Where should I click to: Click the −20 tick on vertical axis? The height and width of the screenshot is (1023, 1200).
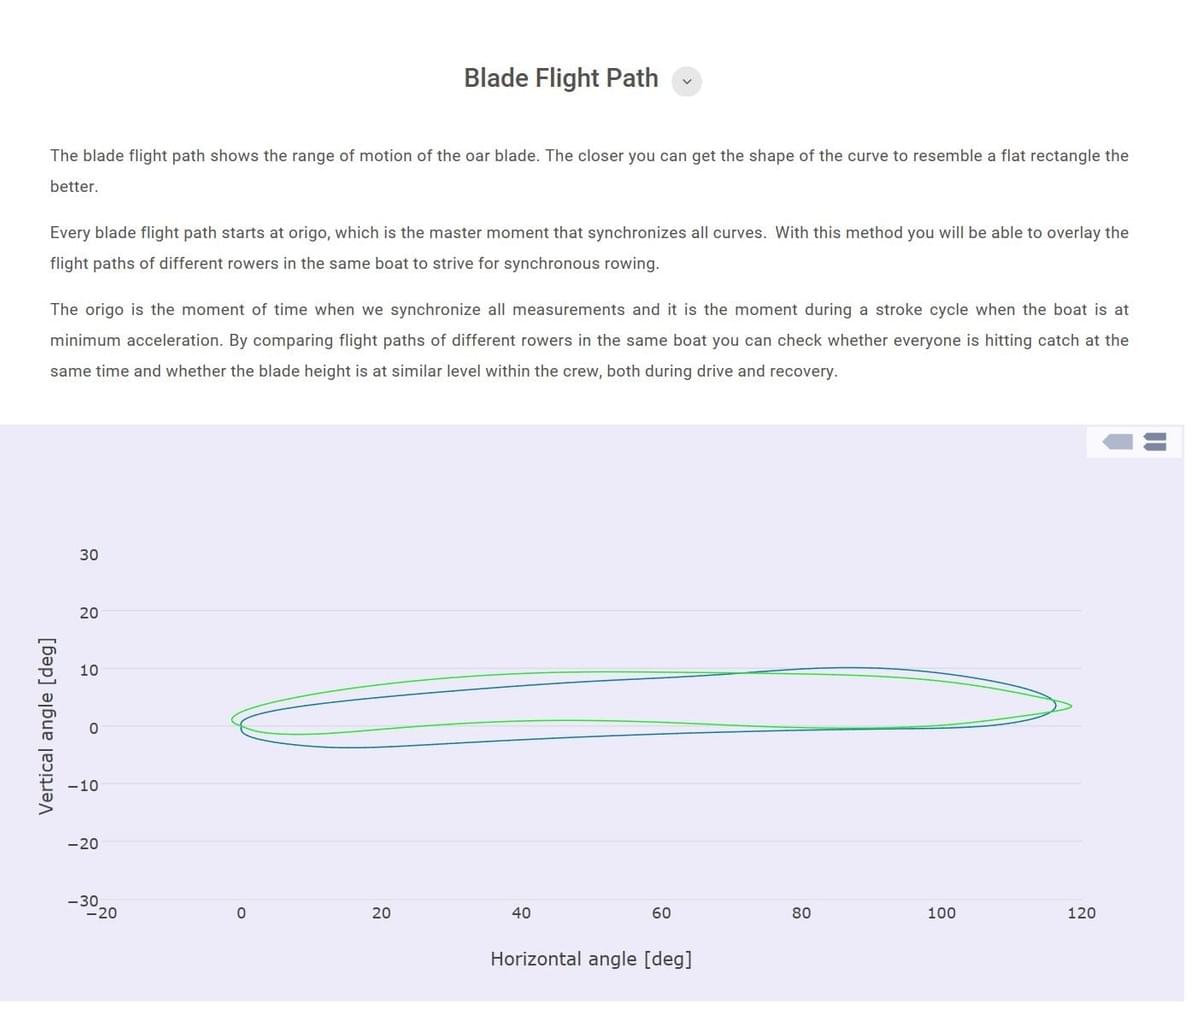click(83, 844)
